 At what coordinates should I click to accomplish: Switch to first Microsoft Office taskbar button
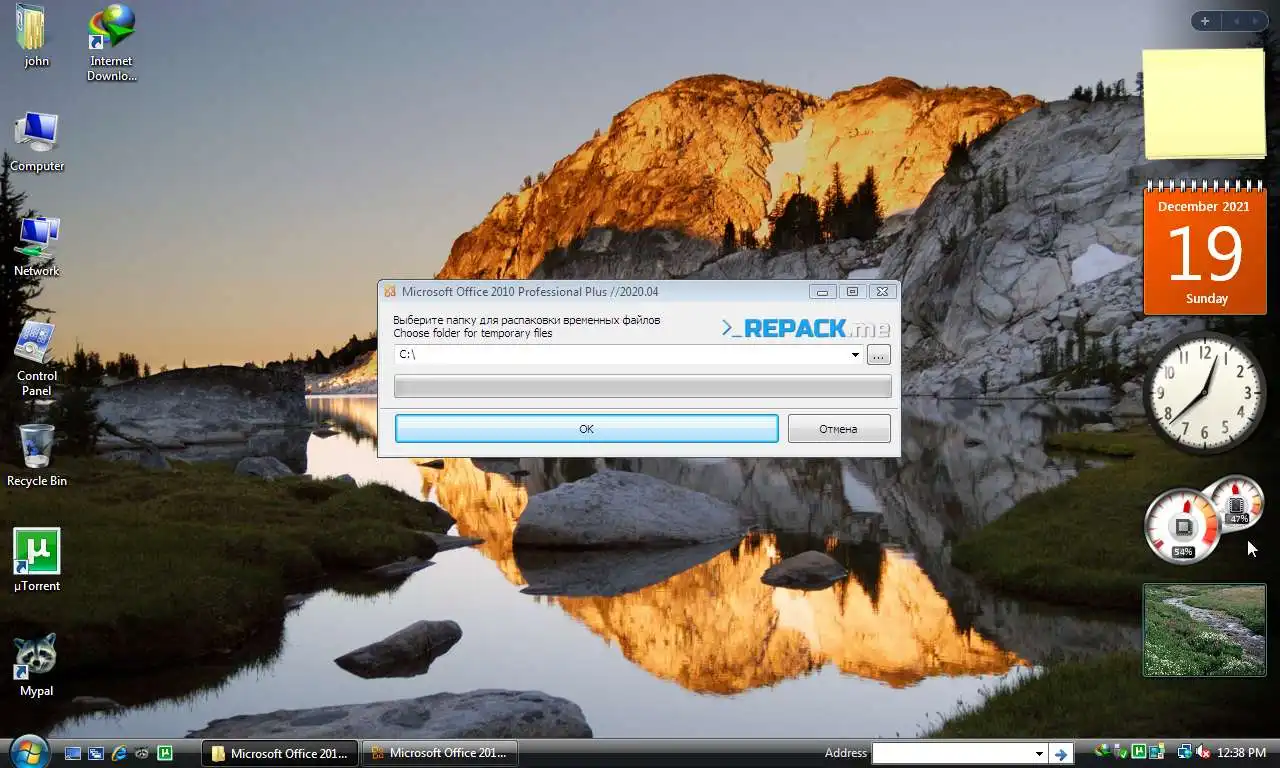pyautogui.click(x=279, y=753)
